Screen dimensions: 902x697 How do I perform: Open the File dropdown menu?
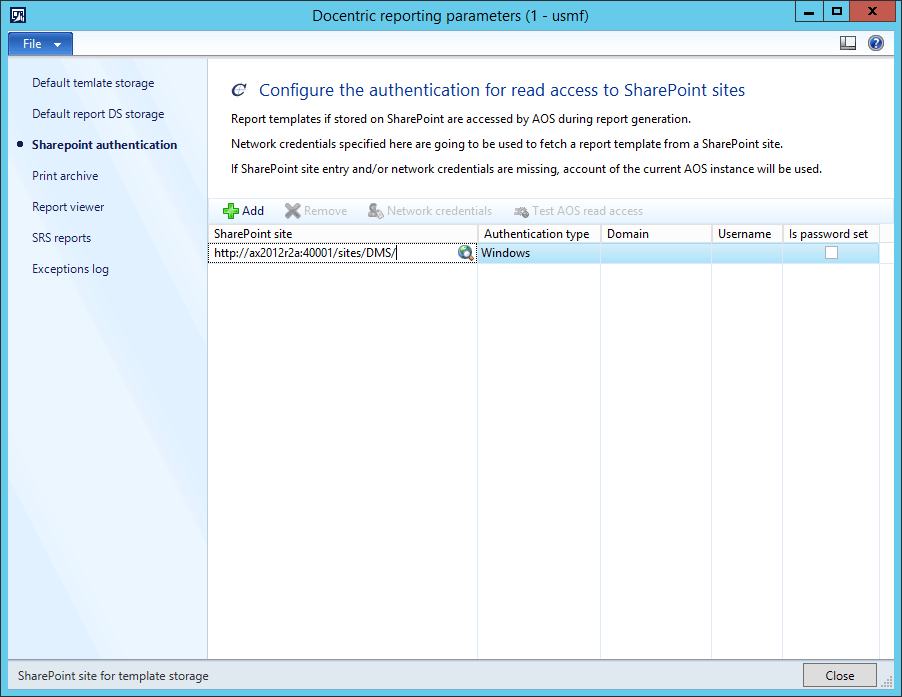pyautogui.click(x=40, y=44)
